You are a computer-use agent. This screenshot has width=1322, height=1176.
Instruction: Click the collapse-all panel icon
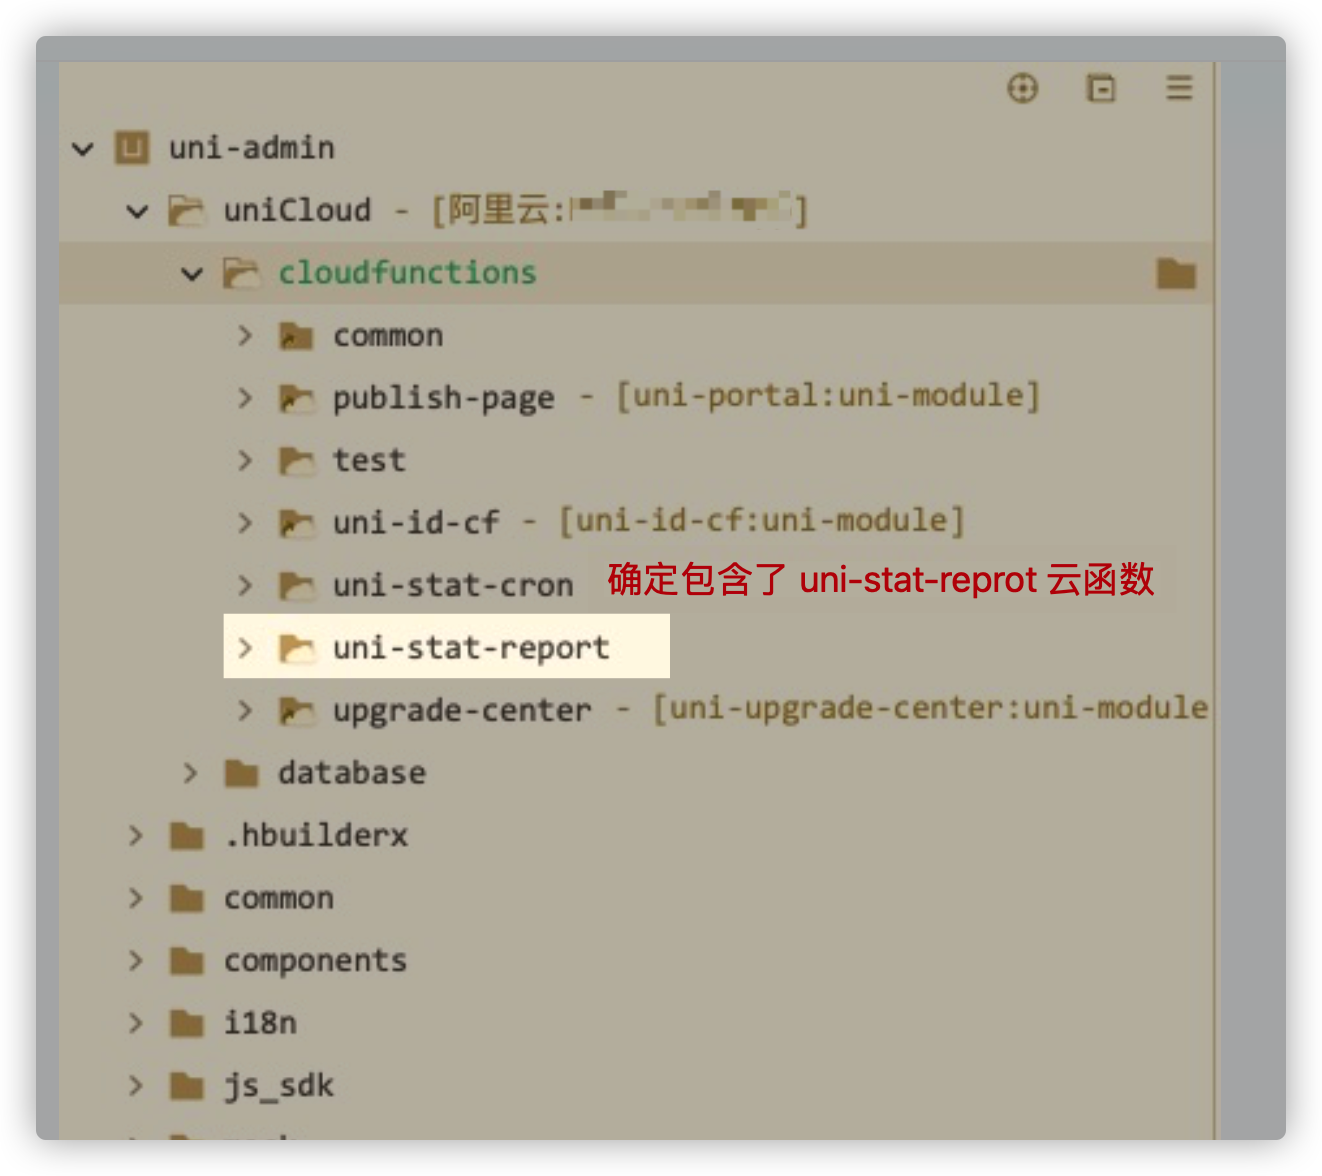click(1101, 88)
